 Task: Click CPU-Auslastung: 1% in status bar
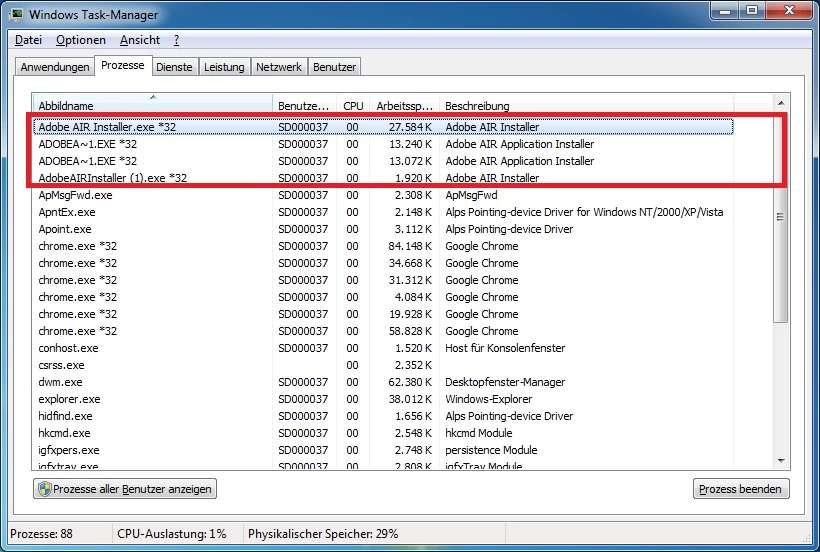click(x=172, y=534)
